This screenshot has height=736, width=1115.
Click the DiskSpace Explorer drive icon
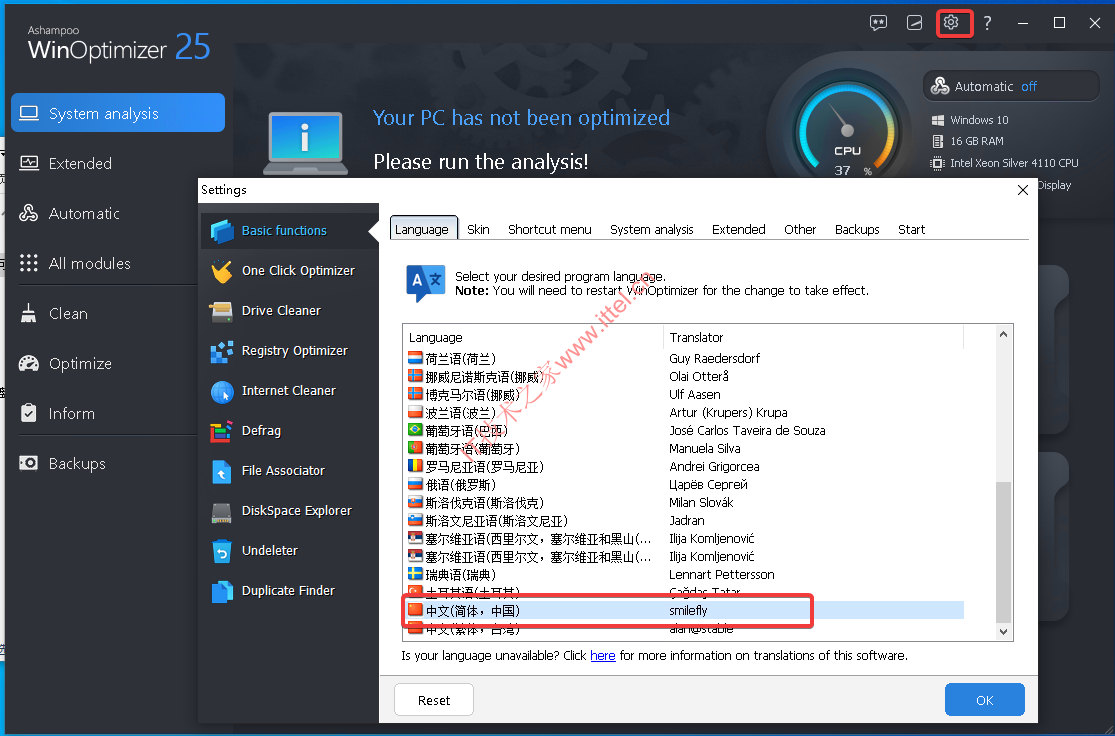point(222,511)
